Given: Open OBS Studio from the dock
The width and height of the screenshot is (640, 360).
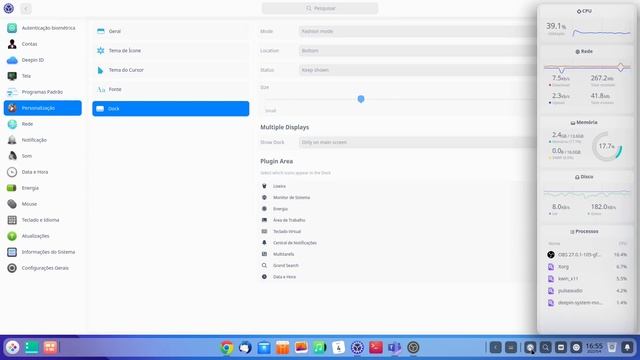Looking at the screenshot, I should click(413, 348).
